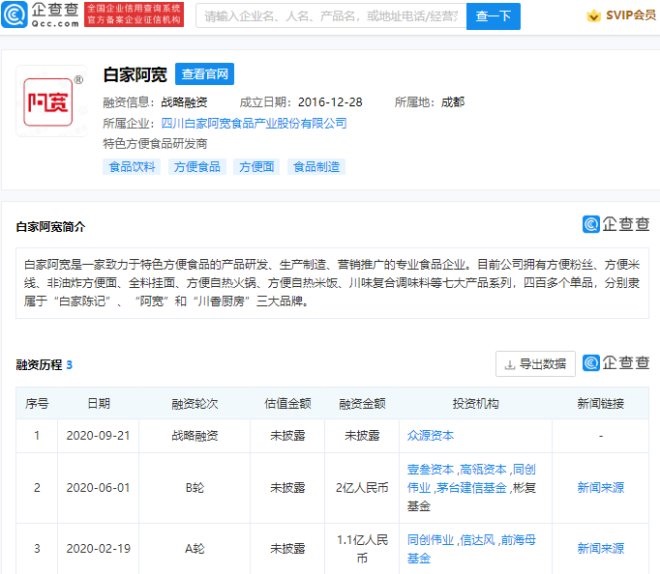Click the 企查查 watermark next to 导出数据
The height and width of the screenshot is (574, 660).
pos(616,363)
